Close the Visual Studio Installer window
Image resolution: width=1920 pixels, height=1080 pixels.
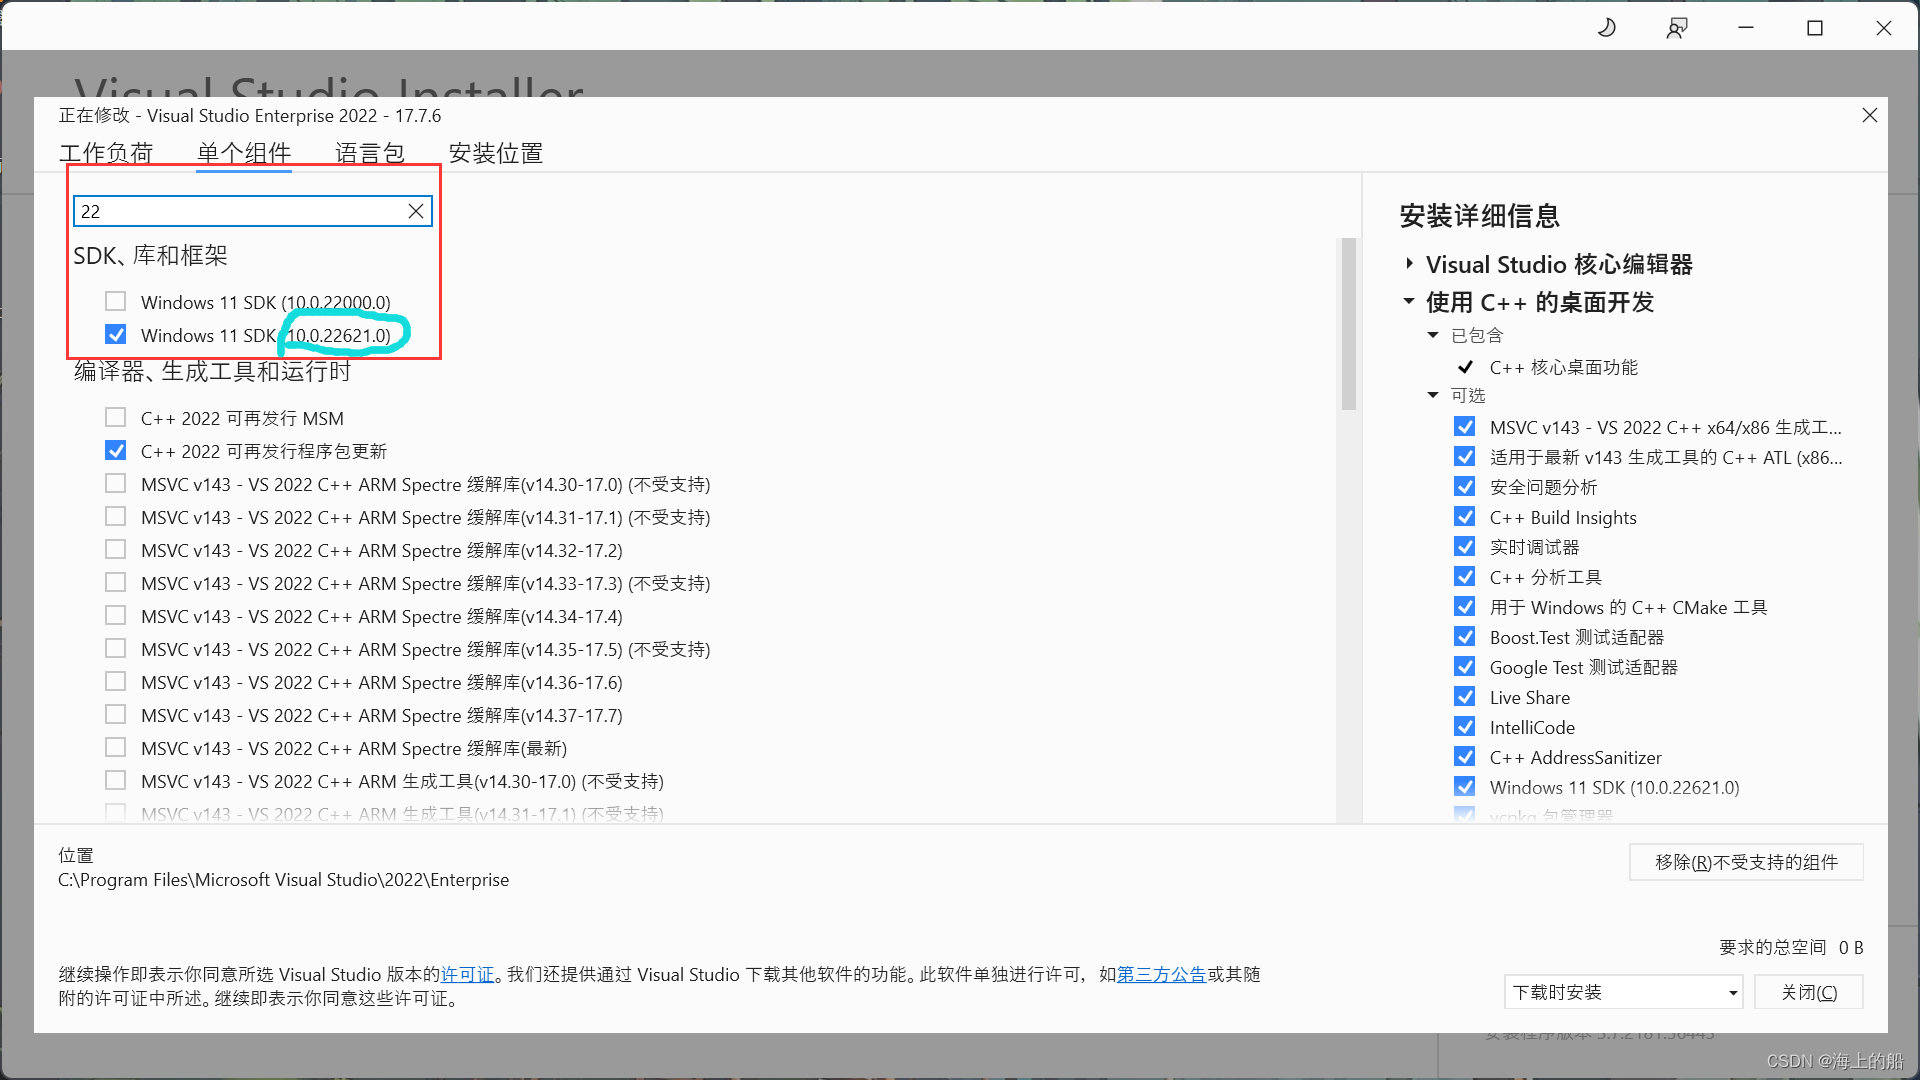[1884, 28]
